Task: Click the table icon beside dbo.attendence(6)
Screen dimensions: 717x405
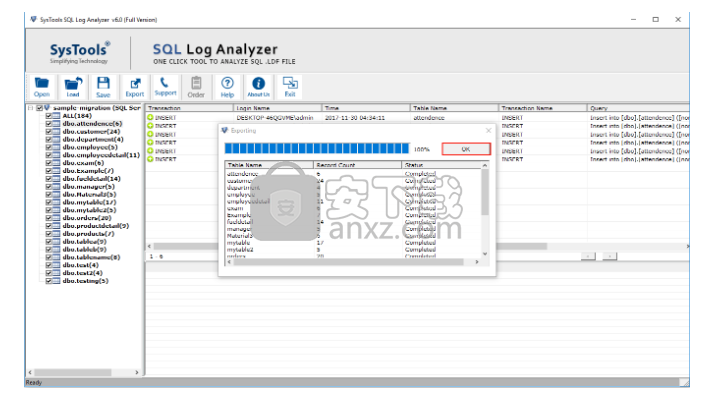Action: (x=56, y=124)
